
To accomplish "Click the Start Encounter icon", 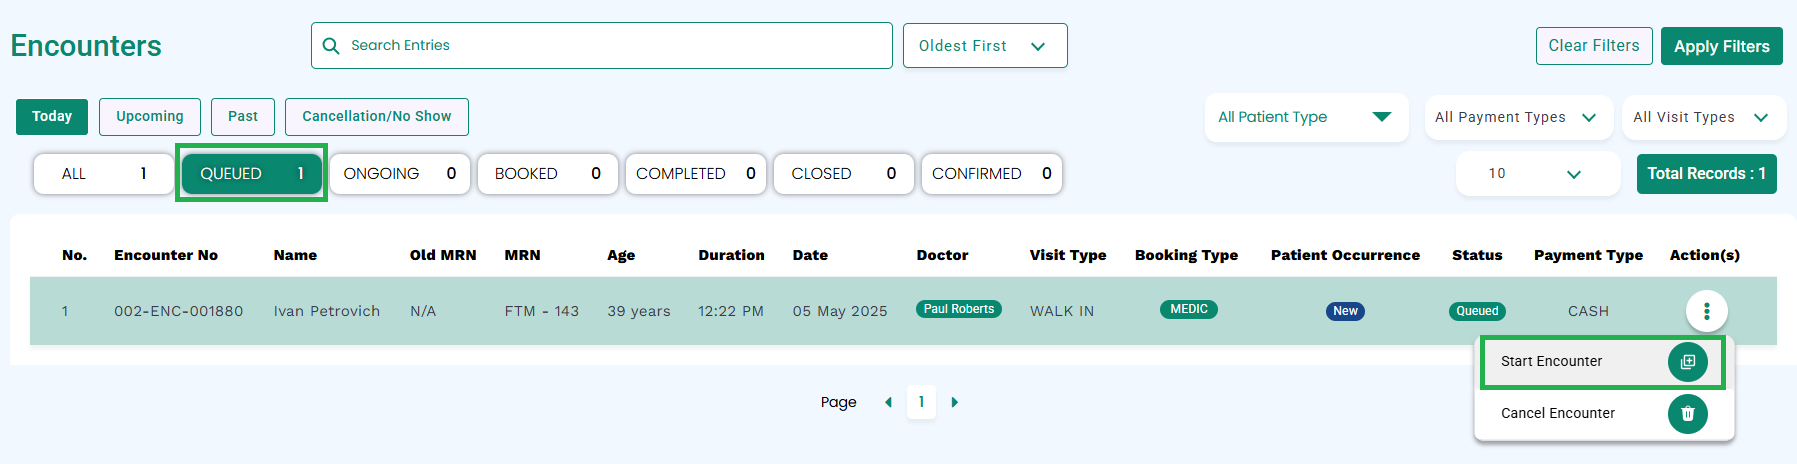I will (1687, 362).
